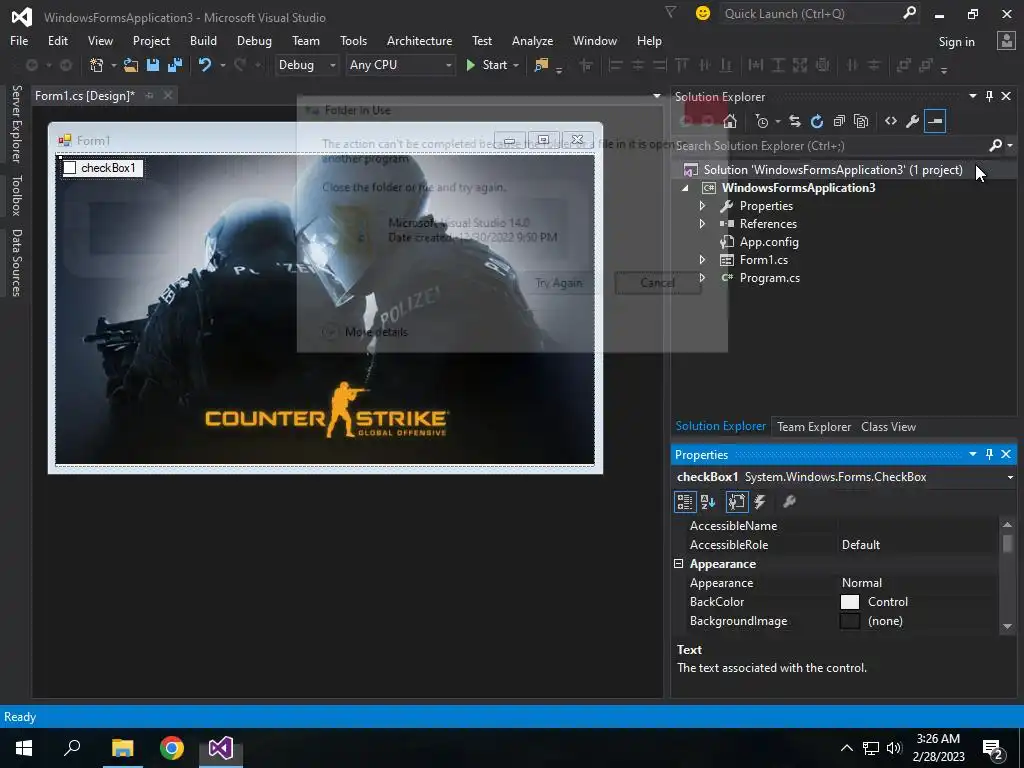Show the Properties page icon in Properties panel
Screen dimensions: 1024x768
tap(737, 502)
